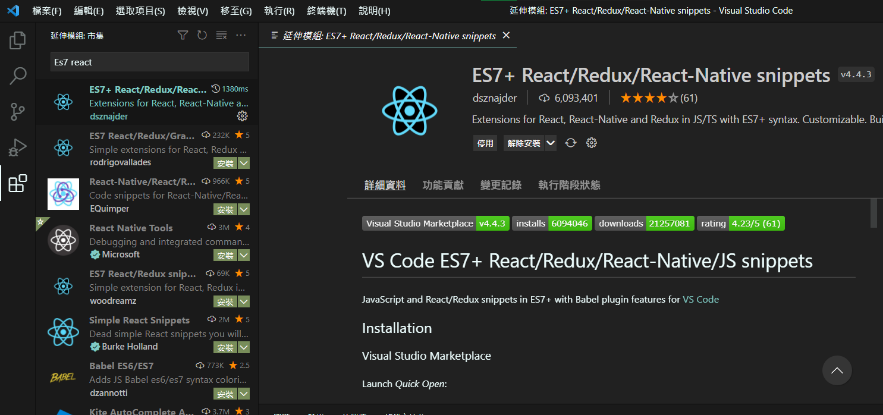The width and height of the screenshot is (883, 415).
Task: Open the Extensions view icon
Action: click(17, 183)
